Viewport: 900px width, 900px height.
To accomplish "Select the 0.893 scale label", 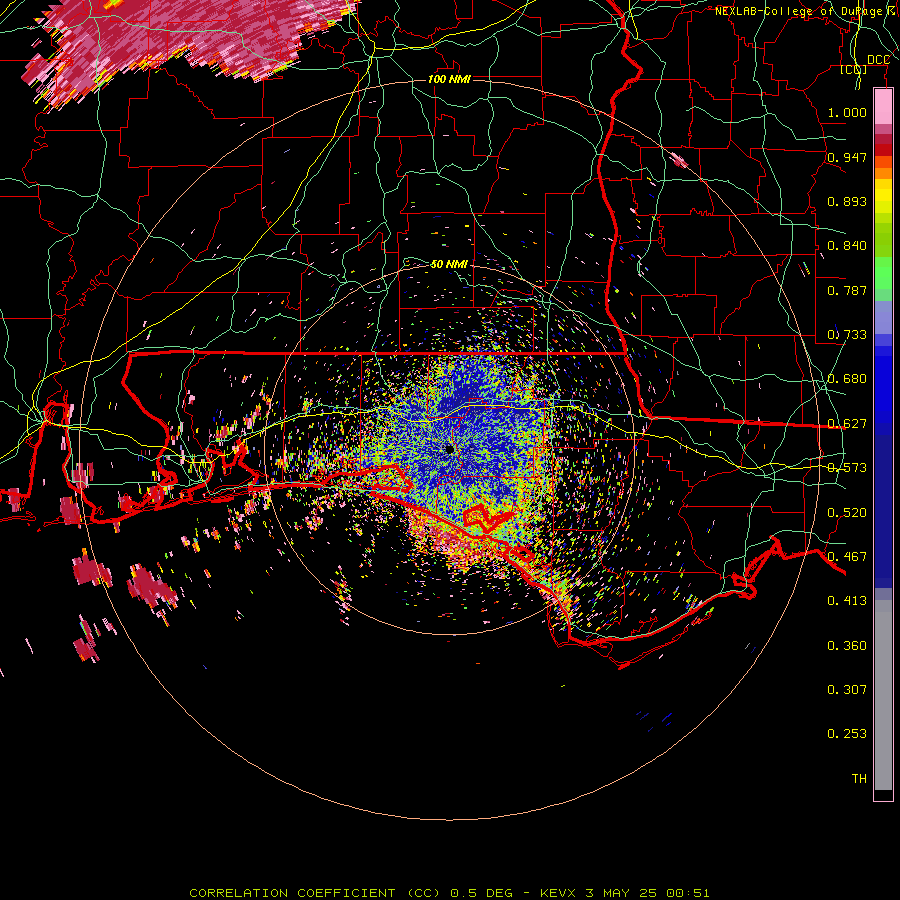I will tap(847, 201).
